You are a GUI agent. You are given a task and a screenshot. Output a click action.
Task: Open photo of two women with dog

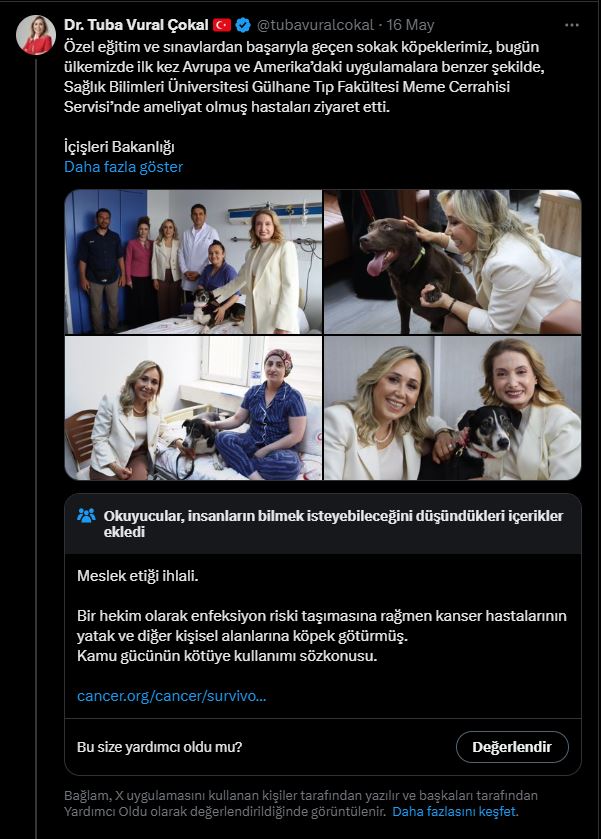tap(452, 408)
